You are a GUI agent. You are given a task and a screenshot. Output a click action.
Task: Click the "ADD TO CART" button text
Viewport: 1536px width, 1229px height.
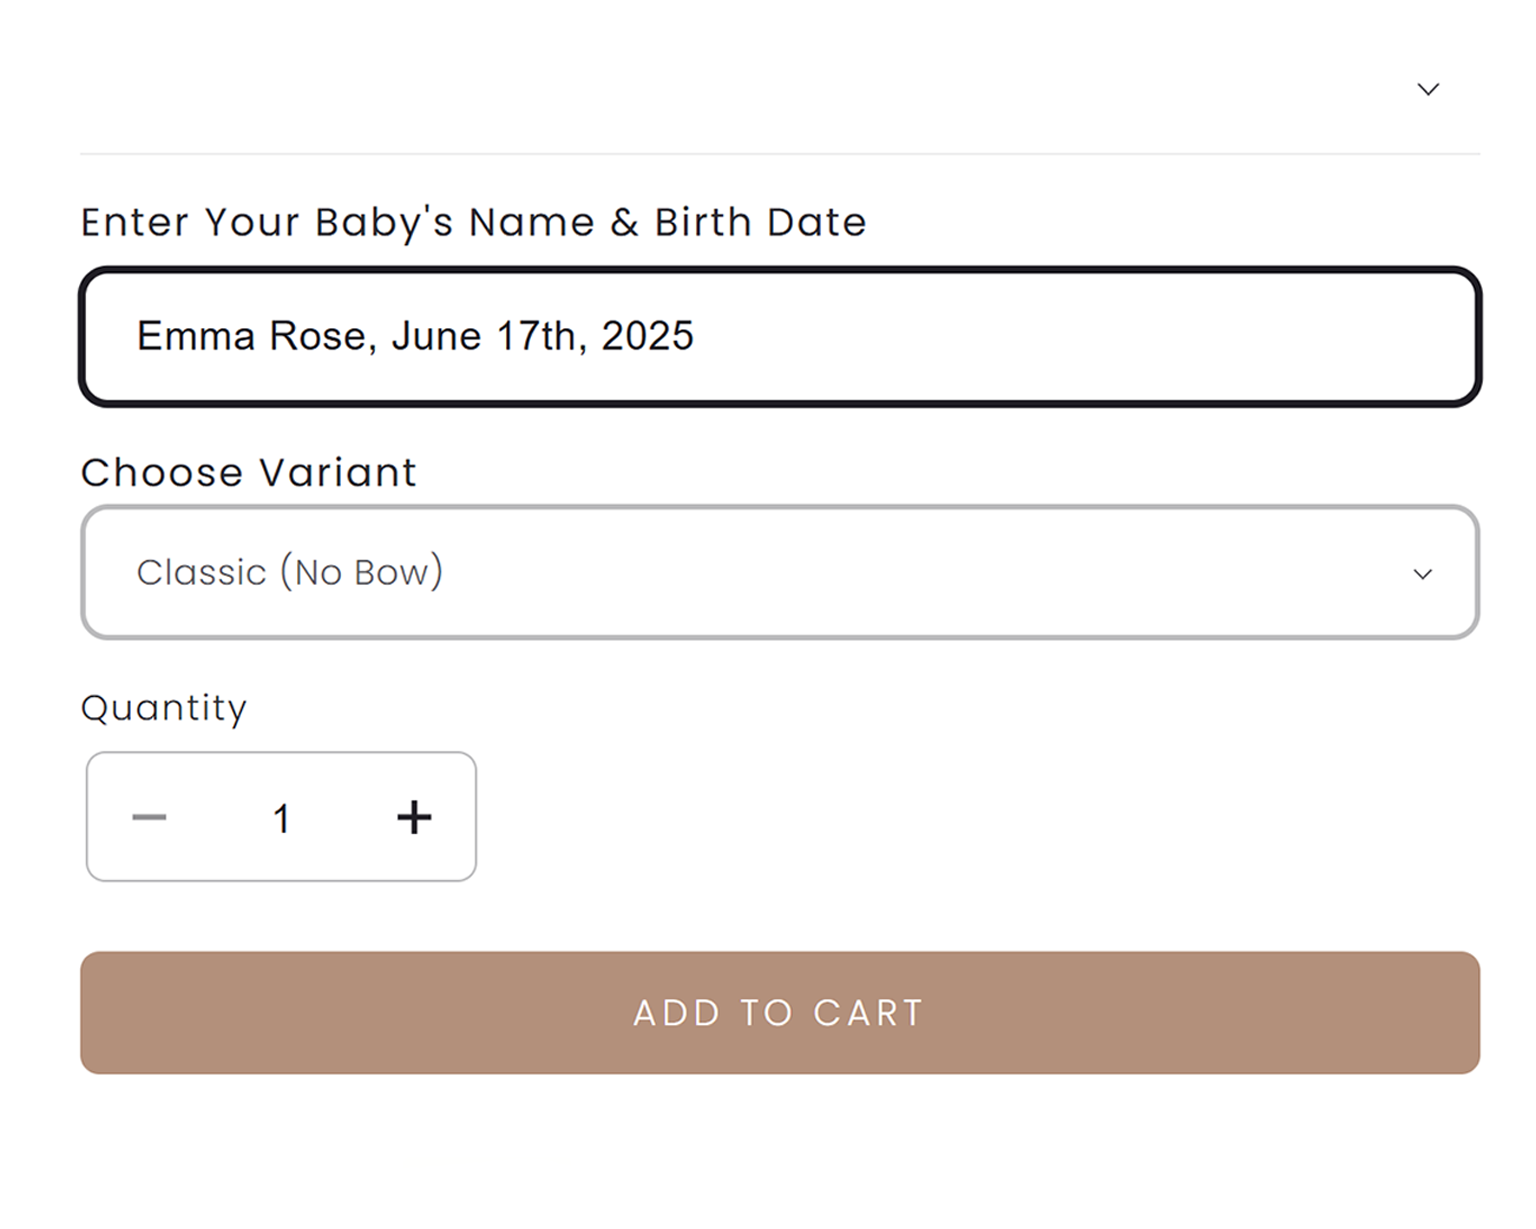tap(779, 1013)
